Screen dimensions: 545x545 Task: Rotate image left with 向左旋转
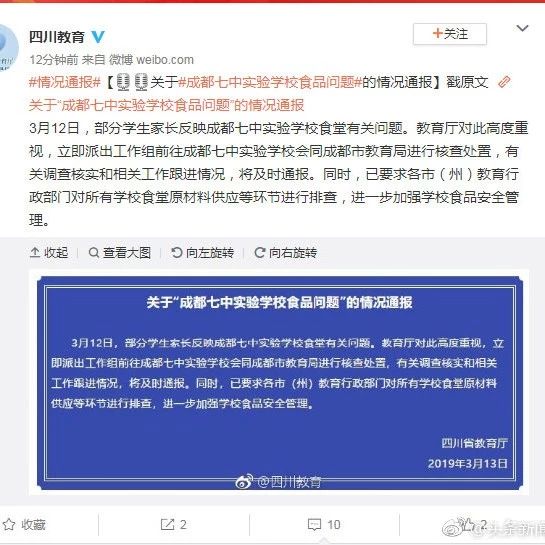click(x=202, y=253)
